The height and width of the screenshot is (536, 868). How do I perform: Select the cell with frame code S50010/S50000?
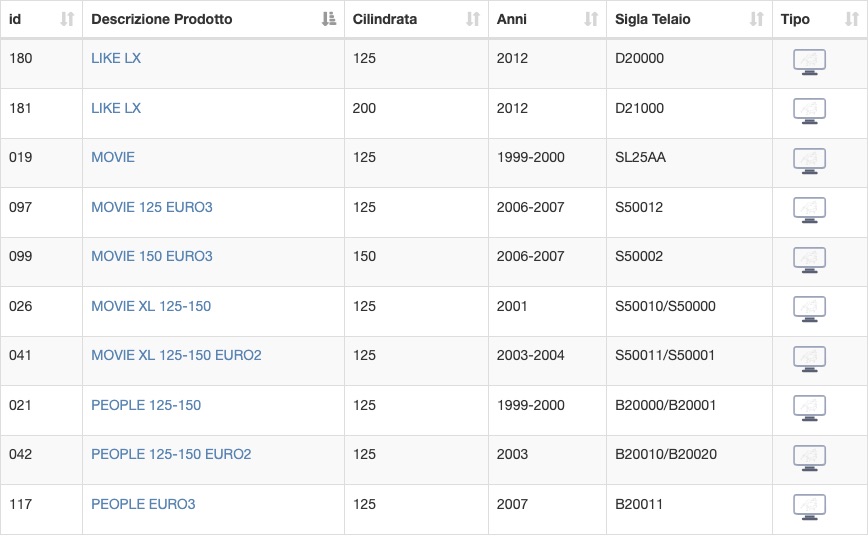(689, 311)
